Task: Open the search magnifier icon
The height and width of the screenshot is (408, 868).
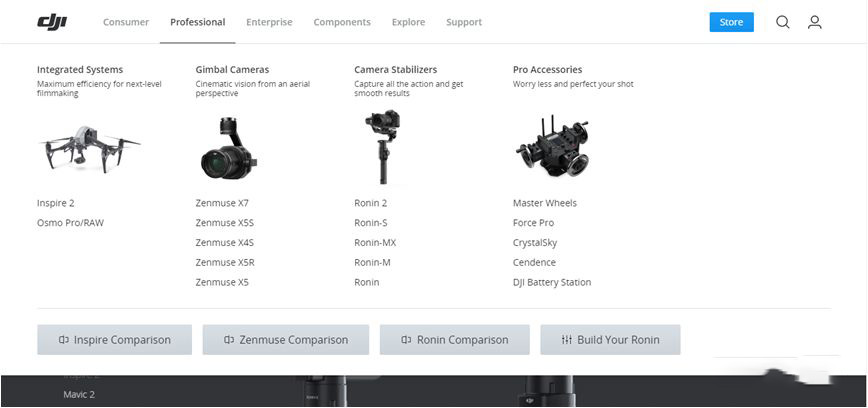Action: [x=782, y=22]
